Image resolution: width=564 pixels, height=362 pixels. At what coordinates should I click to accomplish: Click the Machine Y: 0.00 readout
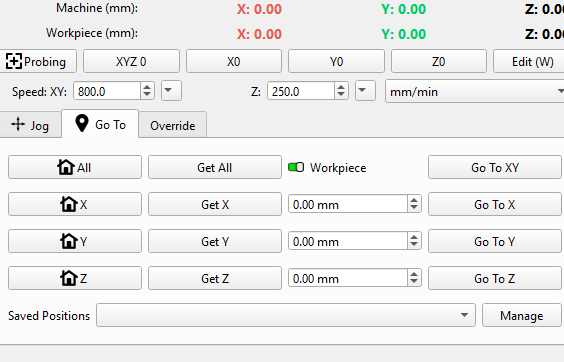pyautogui.click(x=404, y=9)
